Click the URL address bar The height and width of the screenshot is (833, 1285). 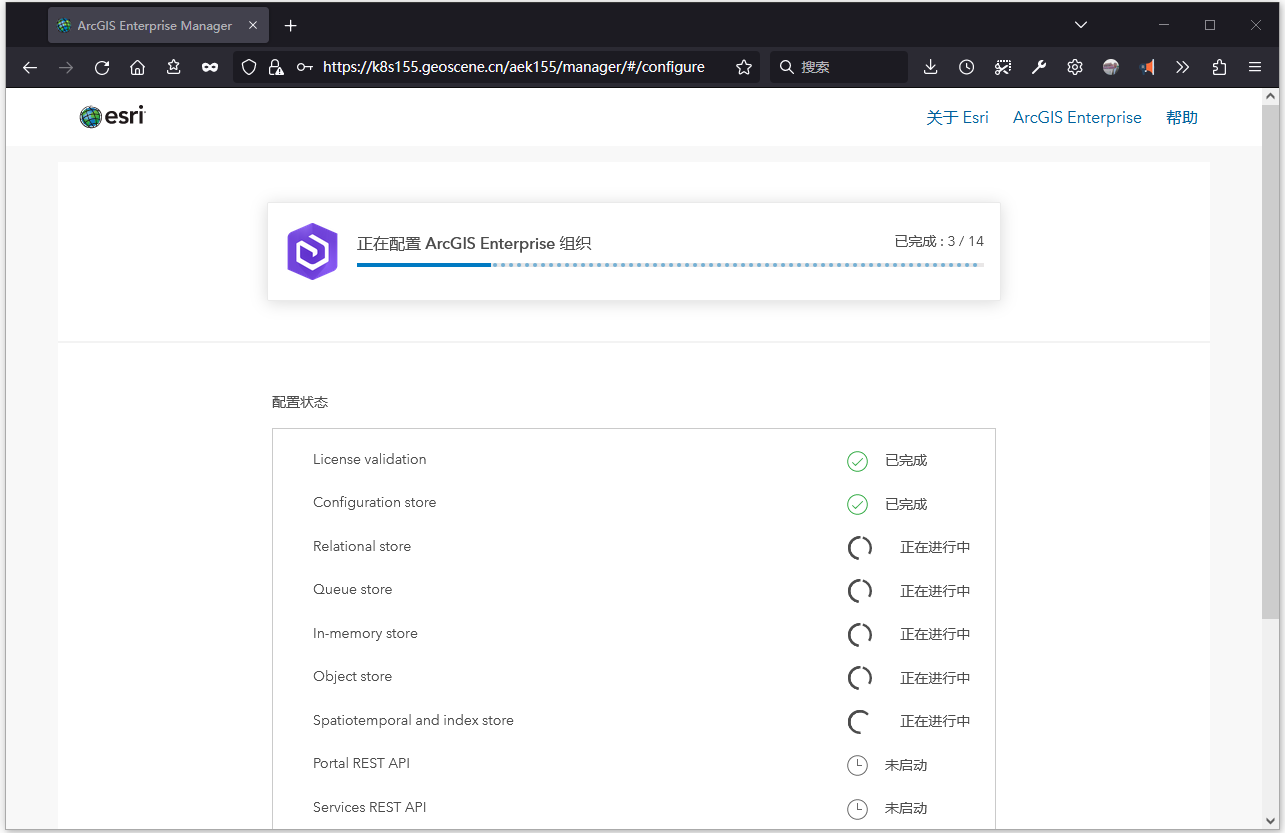(x=513, y=67)
